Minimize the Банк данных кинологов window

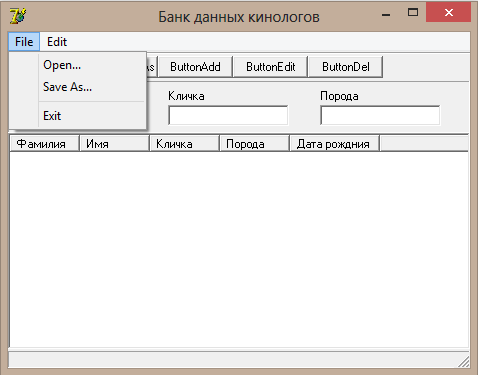(386, 14)
